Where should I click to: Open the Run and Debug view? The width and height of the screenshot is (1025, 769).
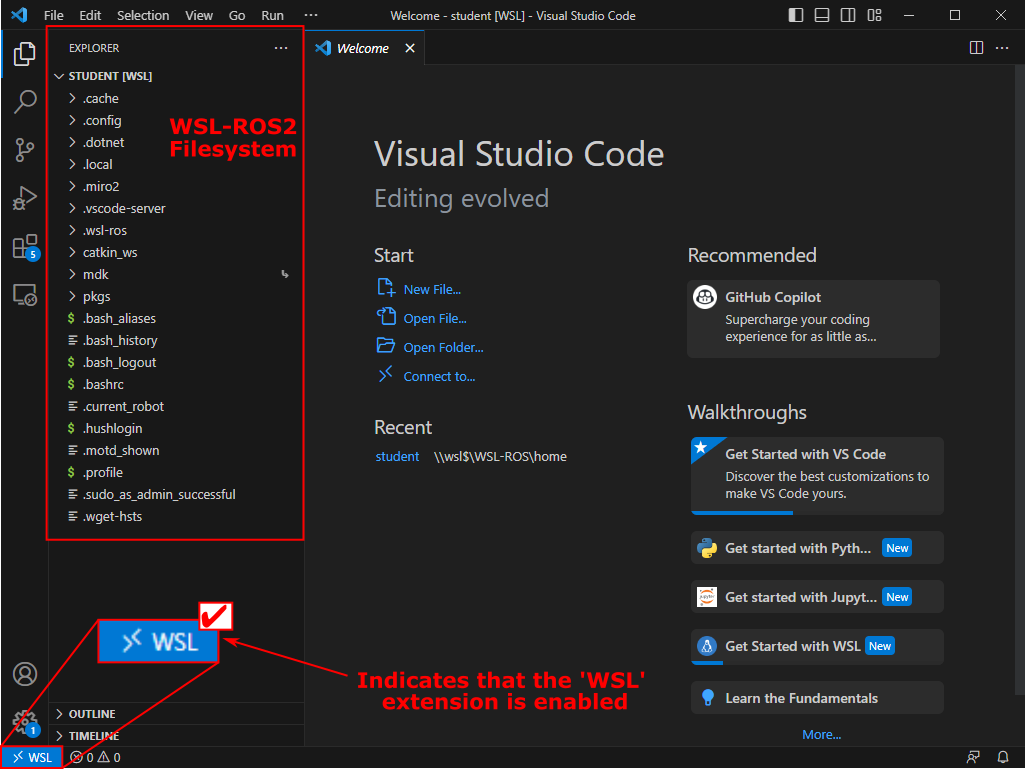coord(25,198)
